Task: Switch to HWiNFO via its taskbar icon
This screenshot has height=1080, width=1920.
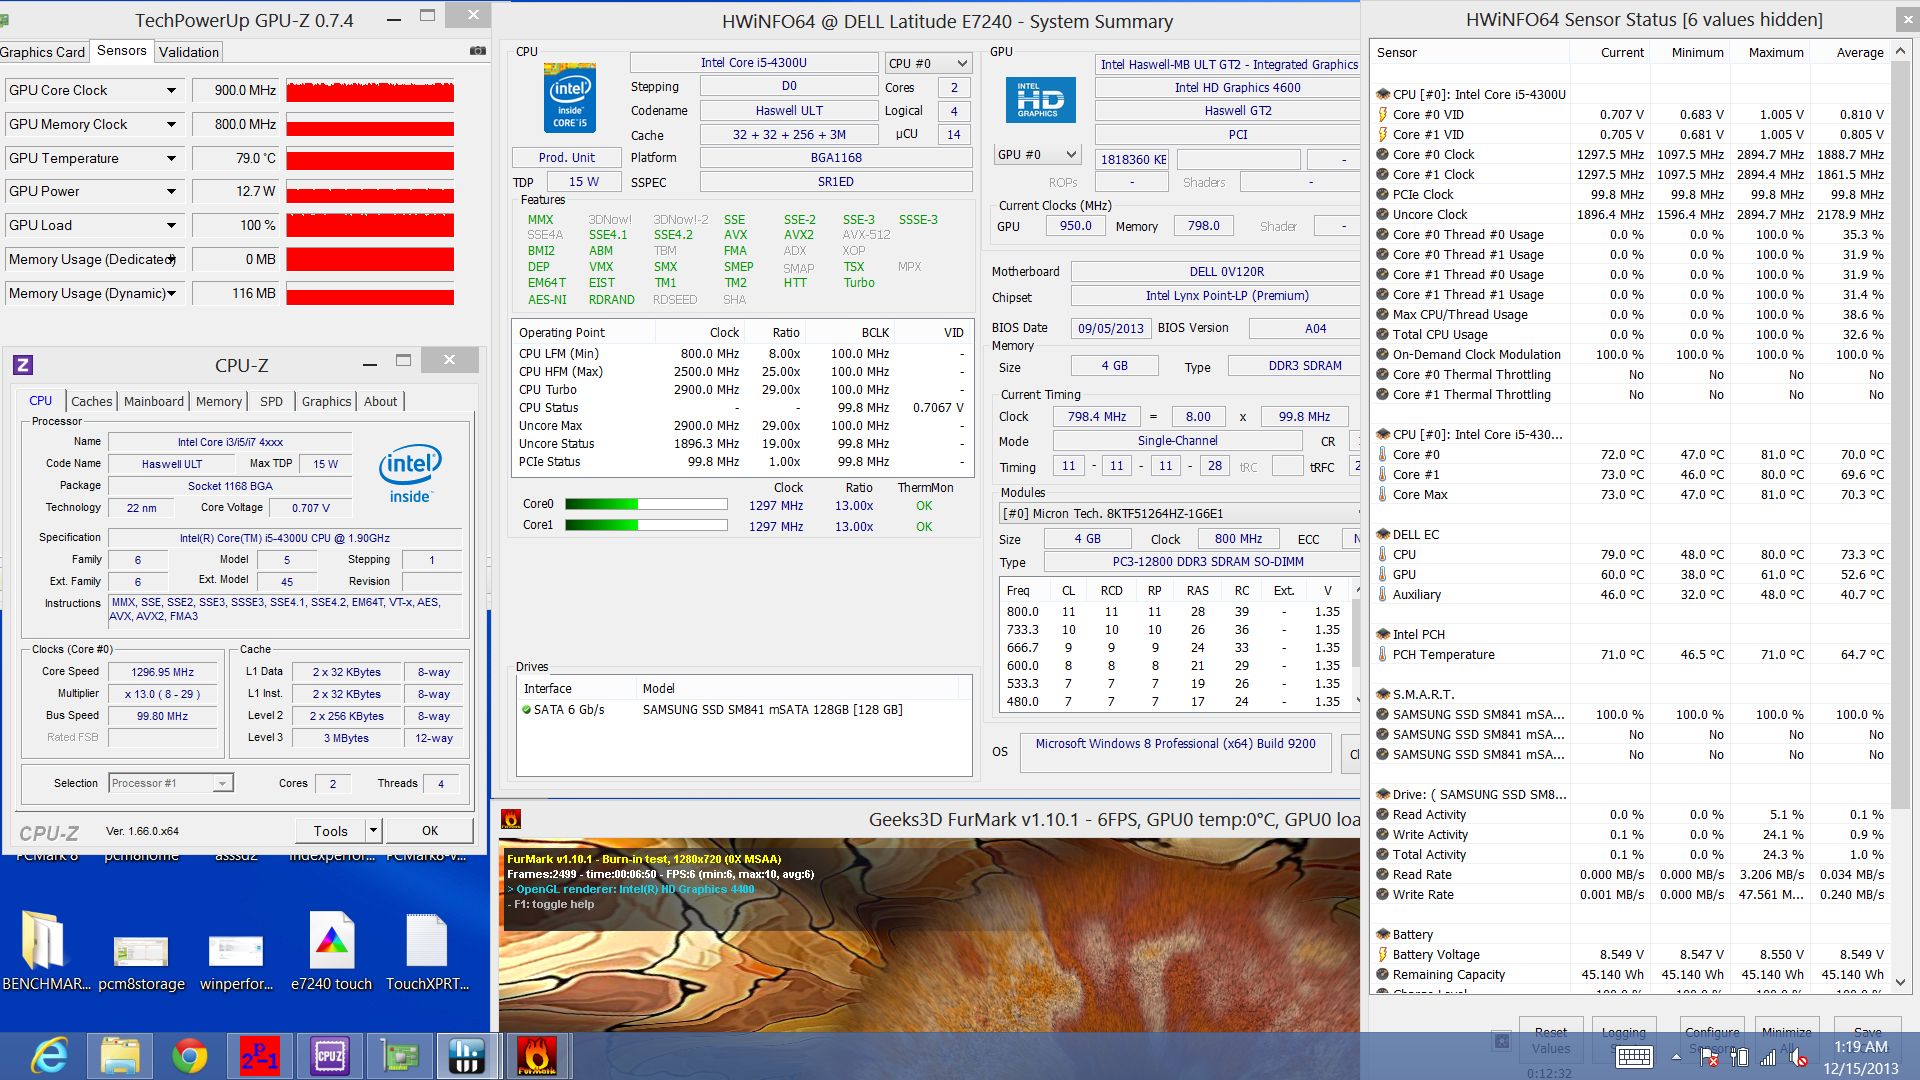Action: click(x=467, y=1056)
